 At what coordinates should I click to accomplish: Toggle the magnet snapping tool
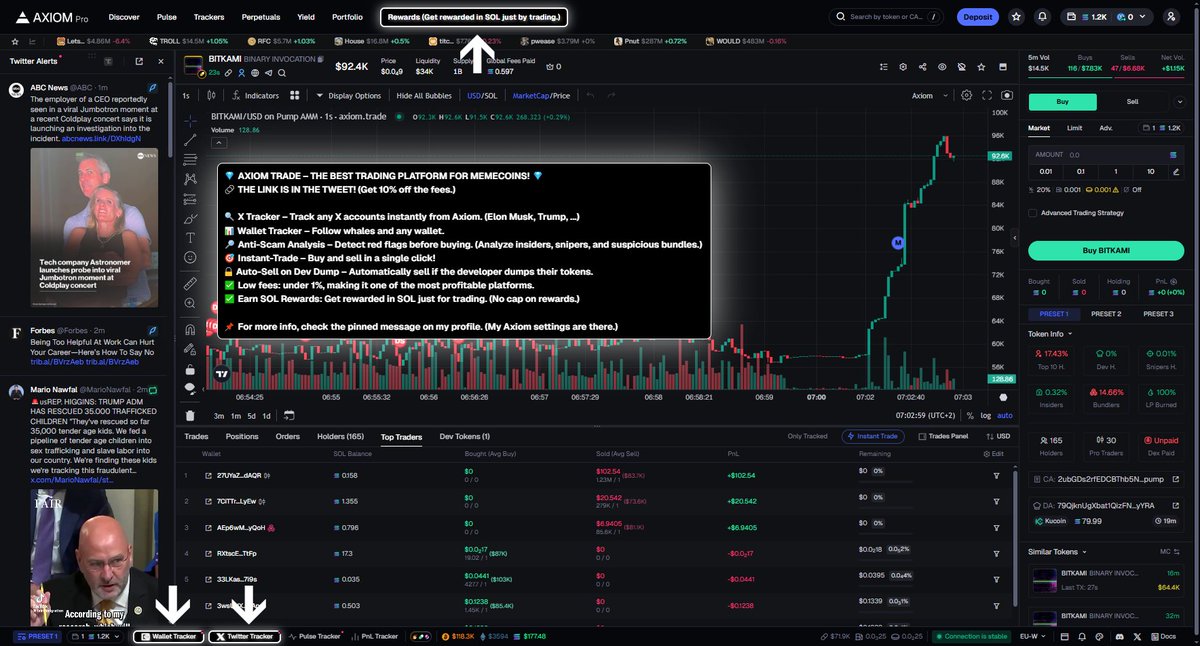(190, 329)
